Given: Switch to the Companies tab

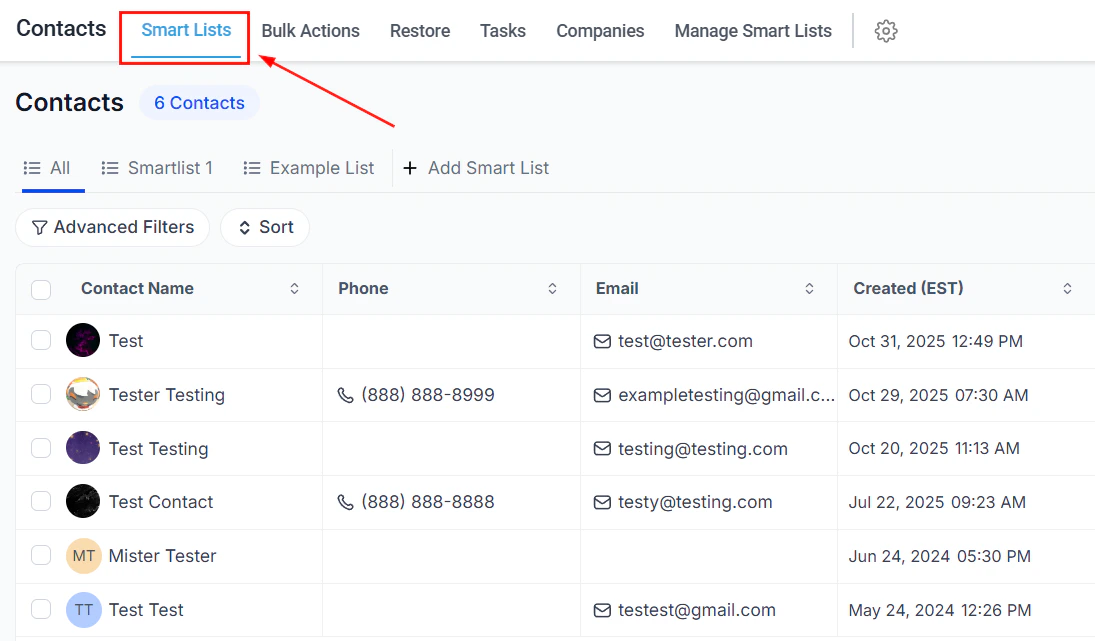Looking at the screenshot, I should pos(600,30).
